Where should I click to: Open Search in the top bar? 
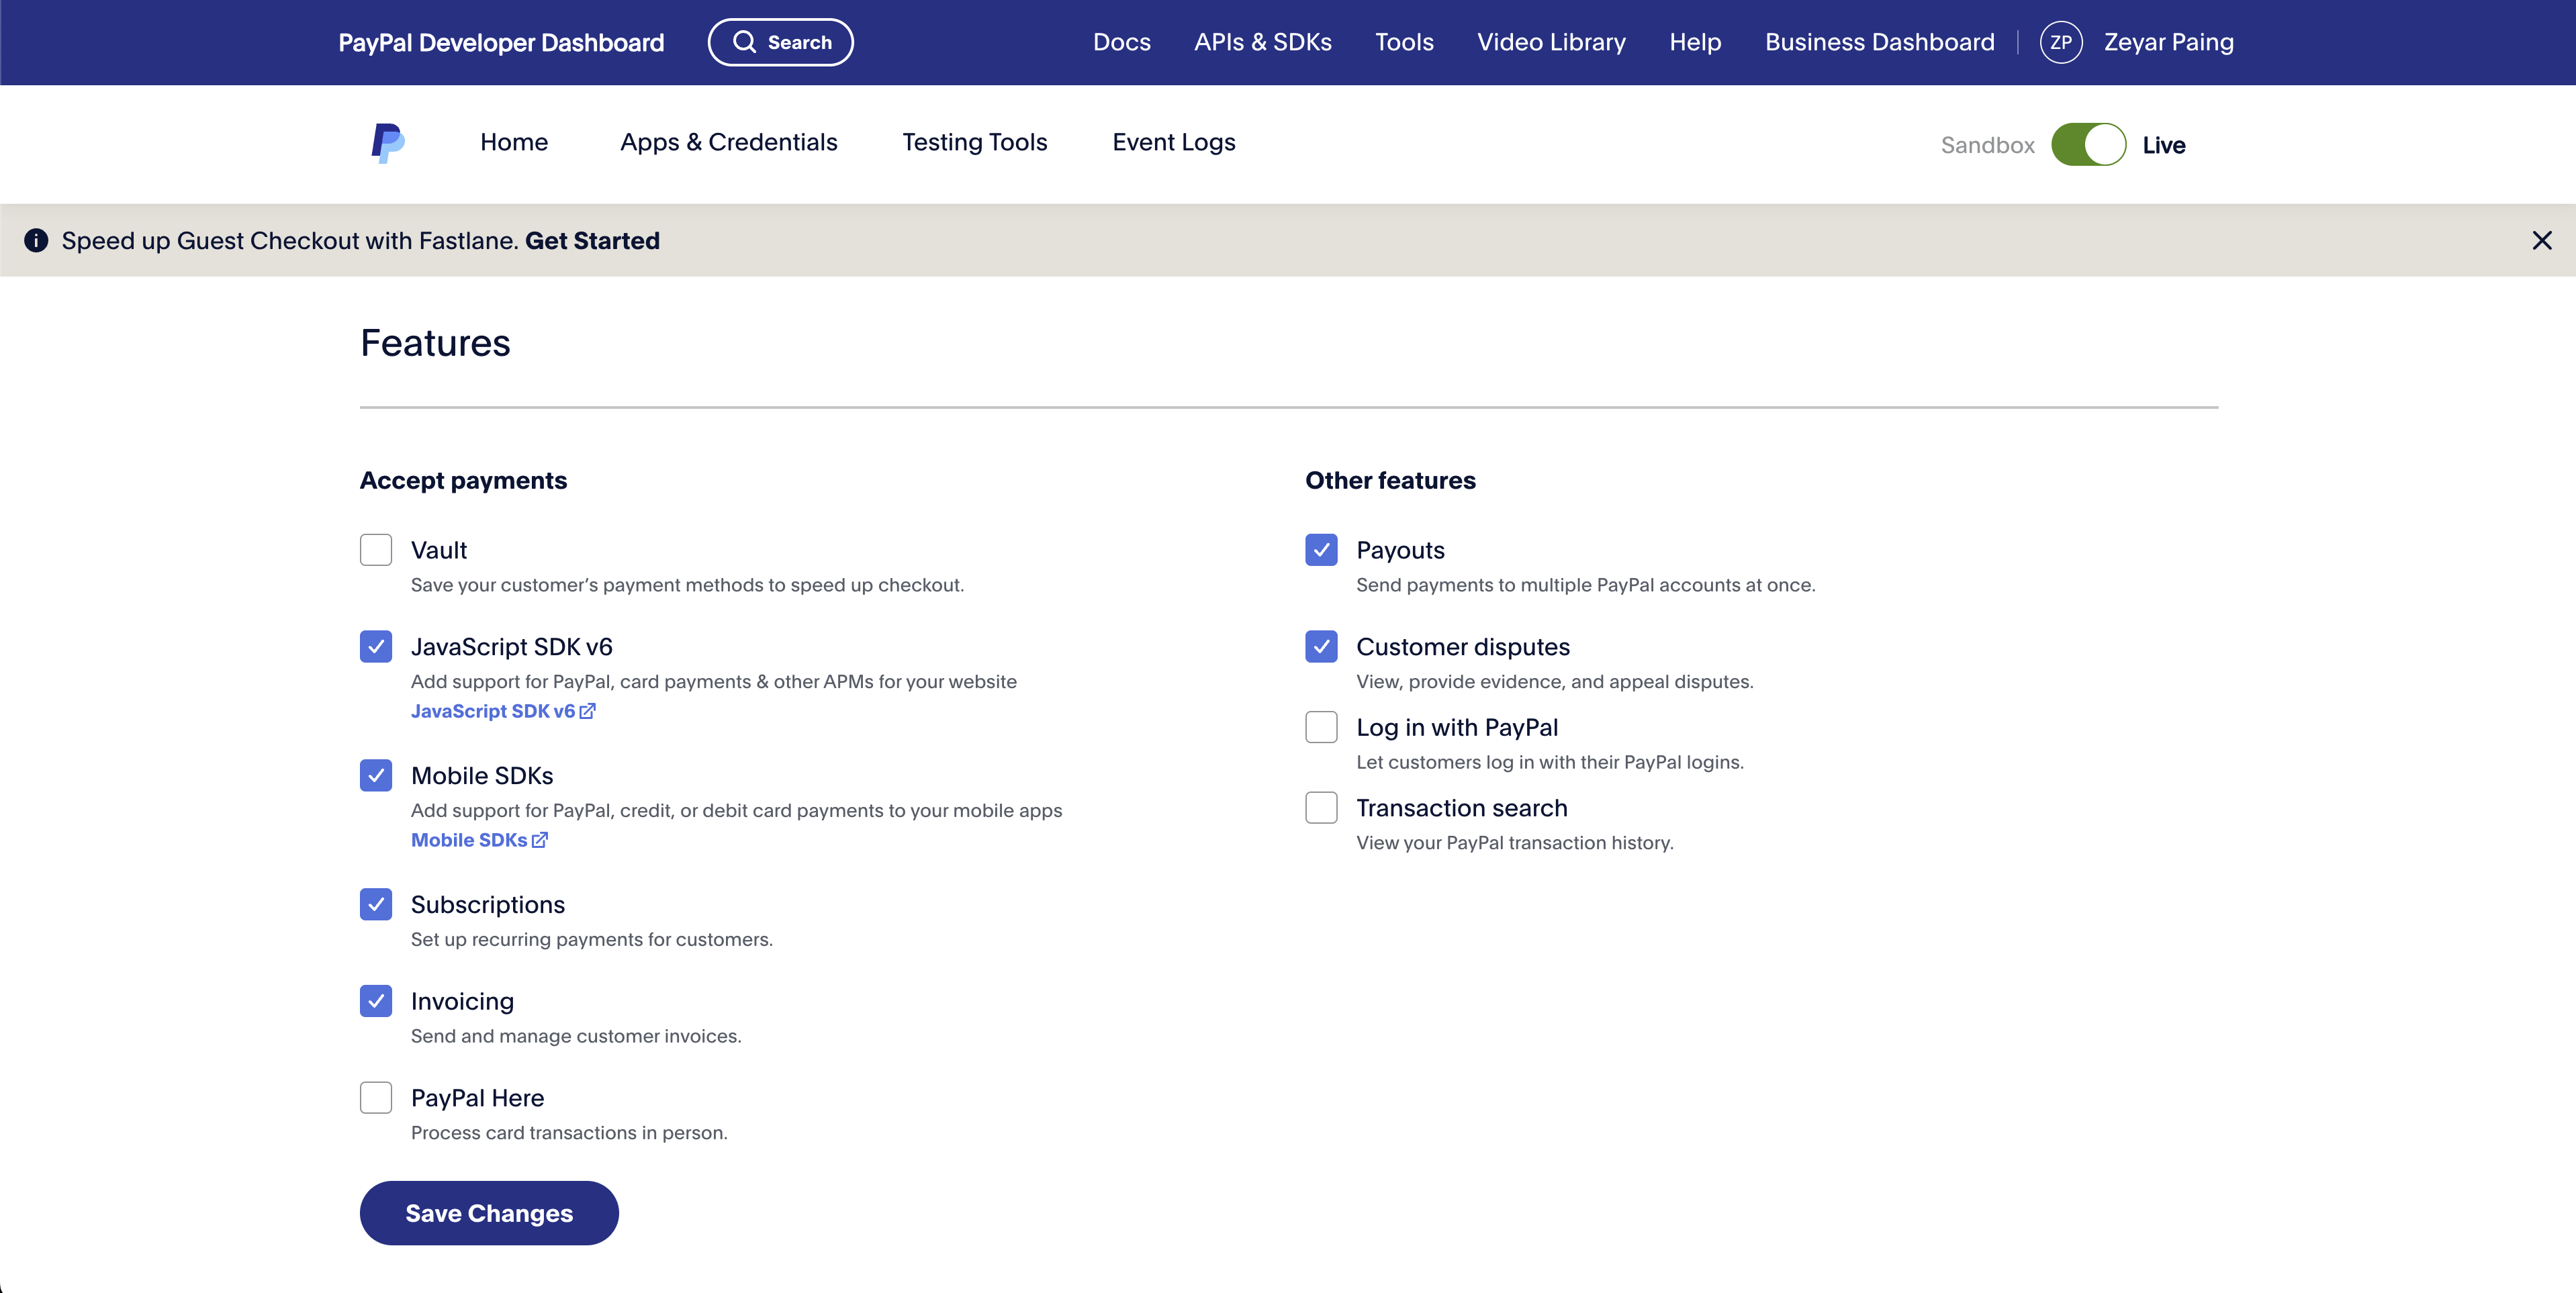click(x=780, y=42)
